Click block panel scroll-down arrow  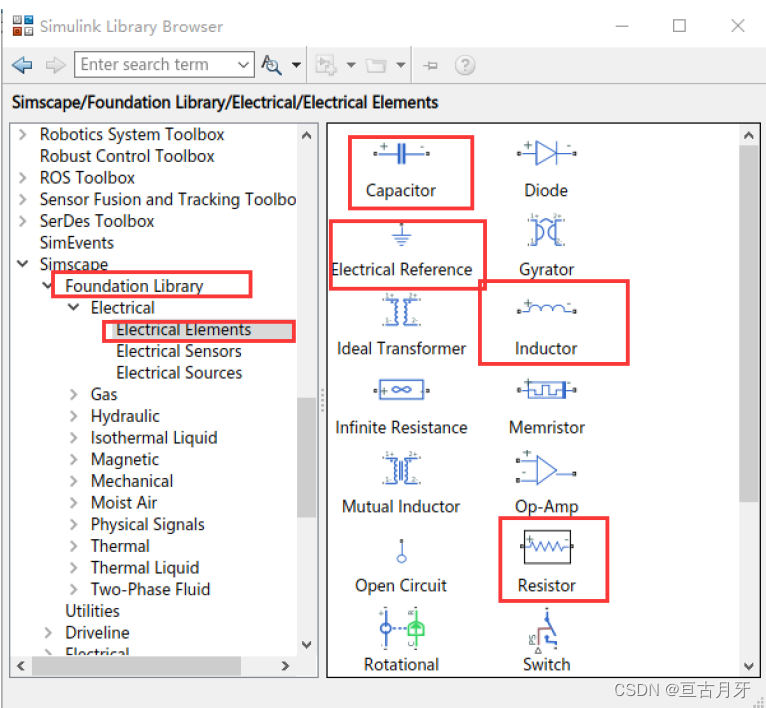[x=748, y=665]
